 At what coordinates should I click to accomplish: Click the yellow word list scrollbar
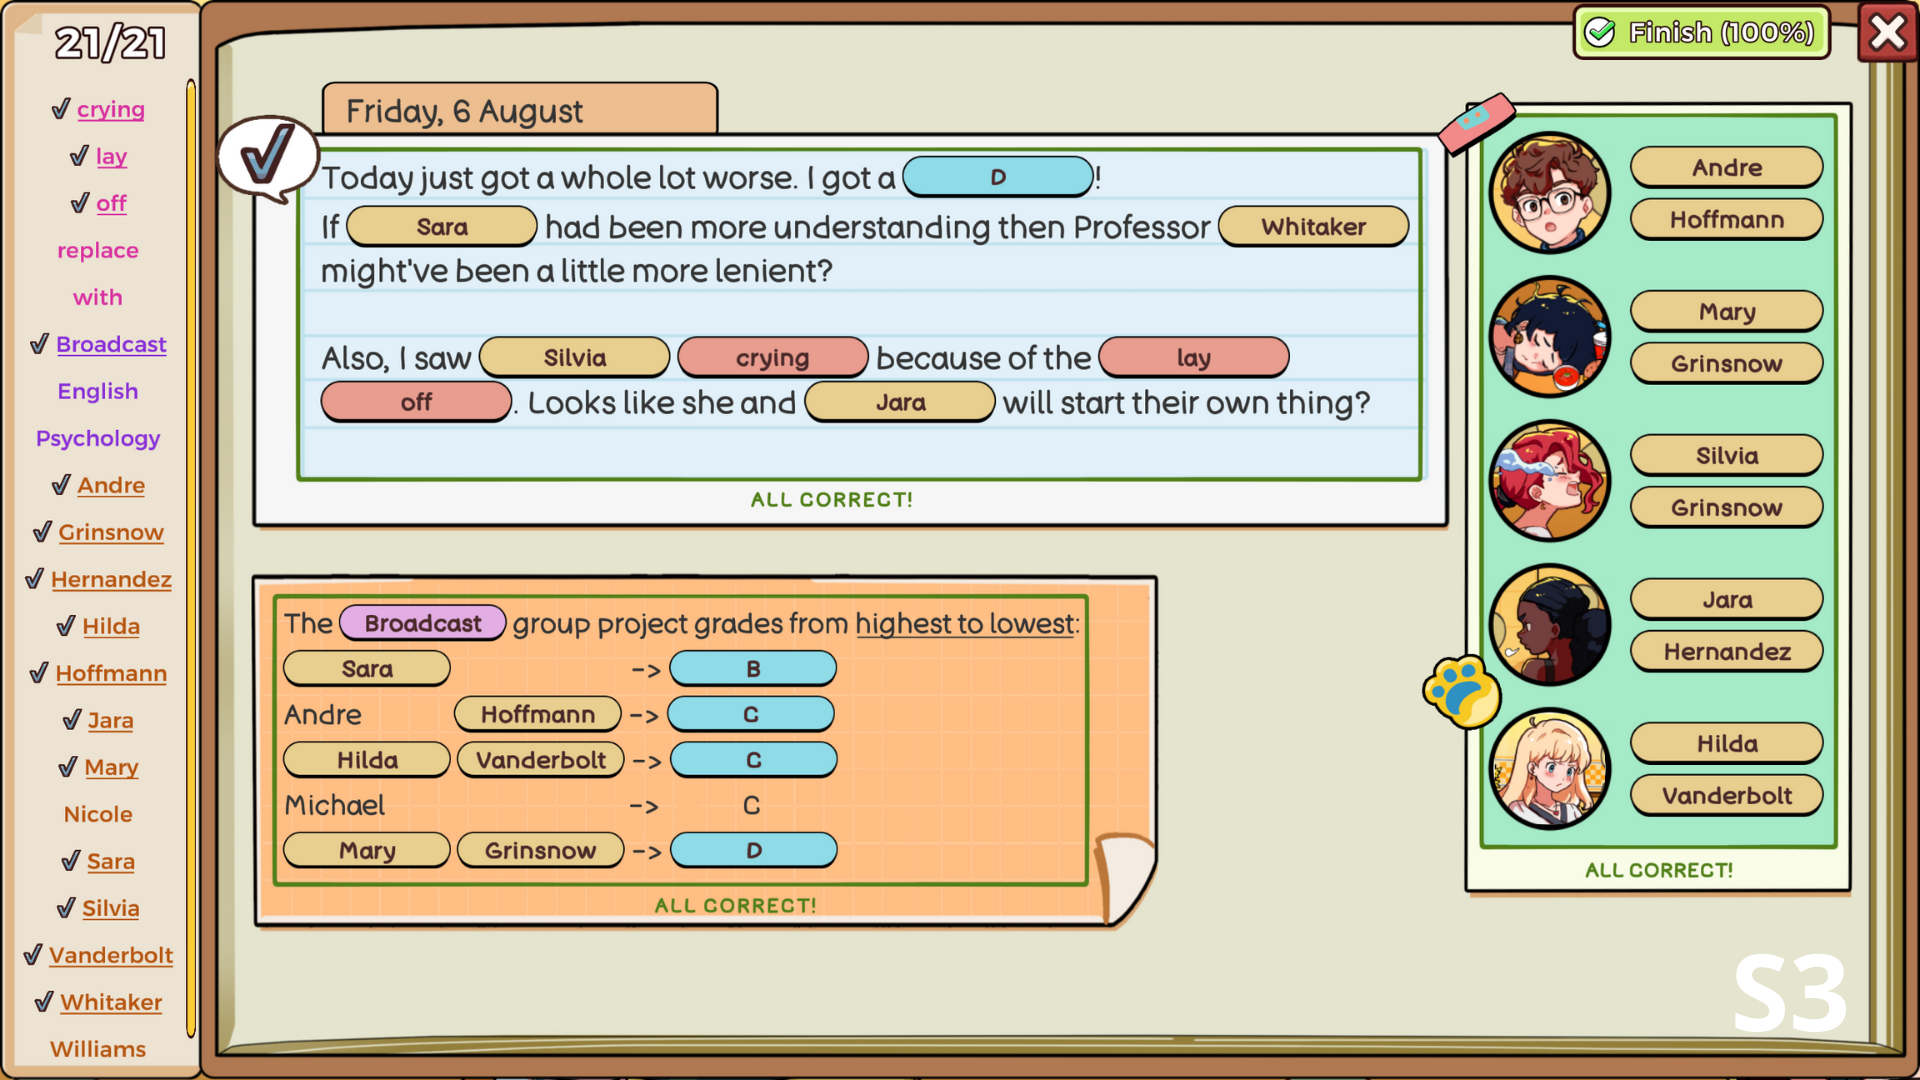190,560
